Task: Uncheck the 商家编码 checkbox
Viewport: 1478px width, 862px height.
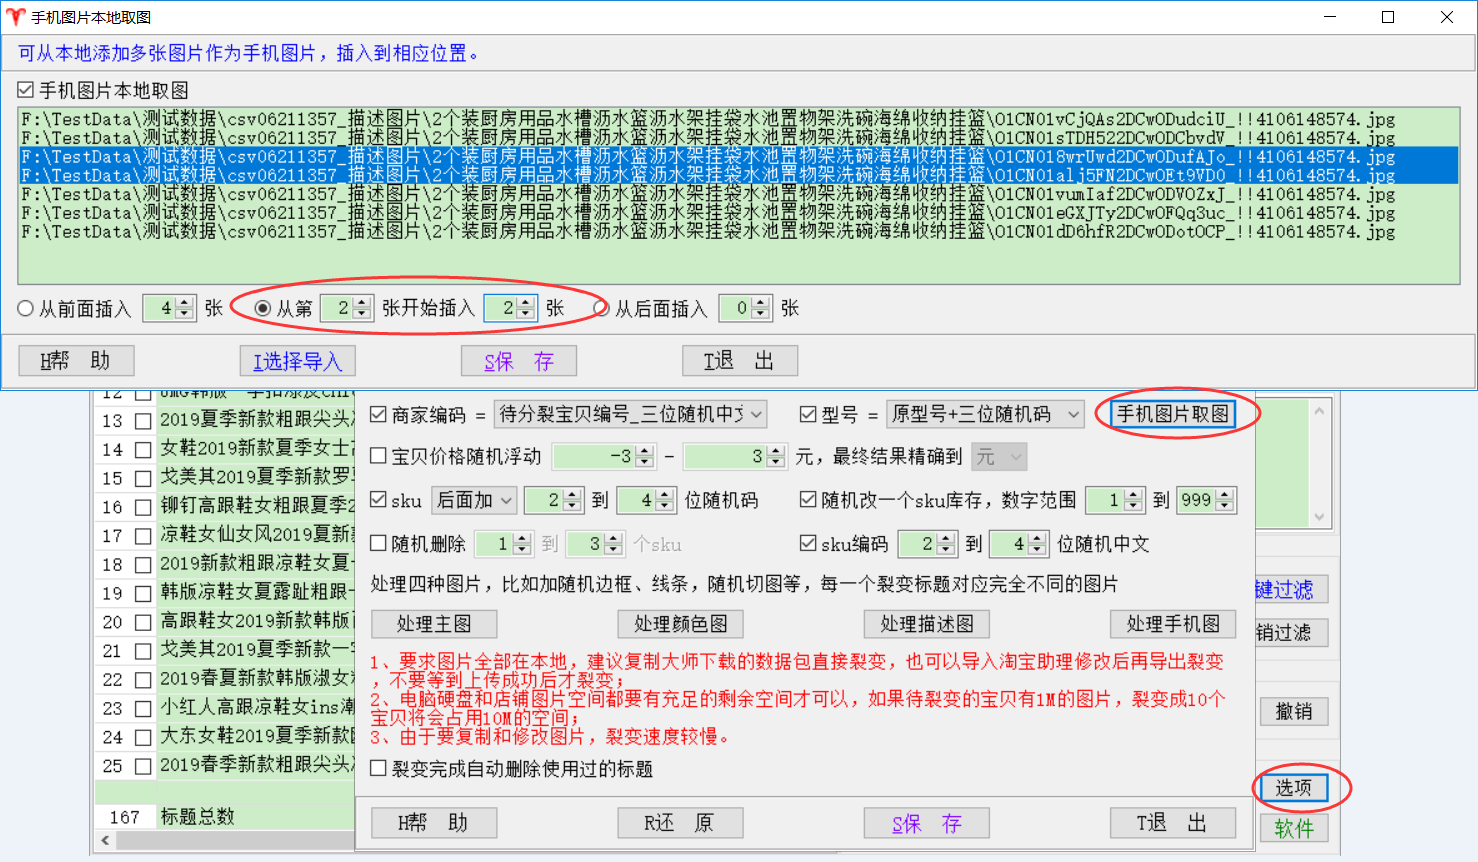Action: pos(379,414)
